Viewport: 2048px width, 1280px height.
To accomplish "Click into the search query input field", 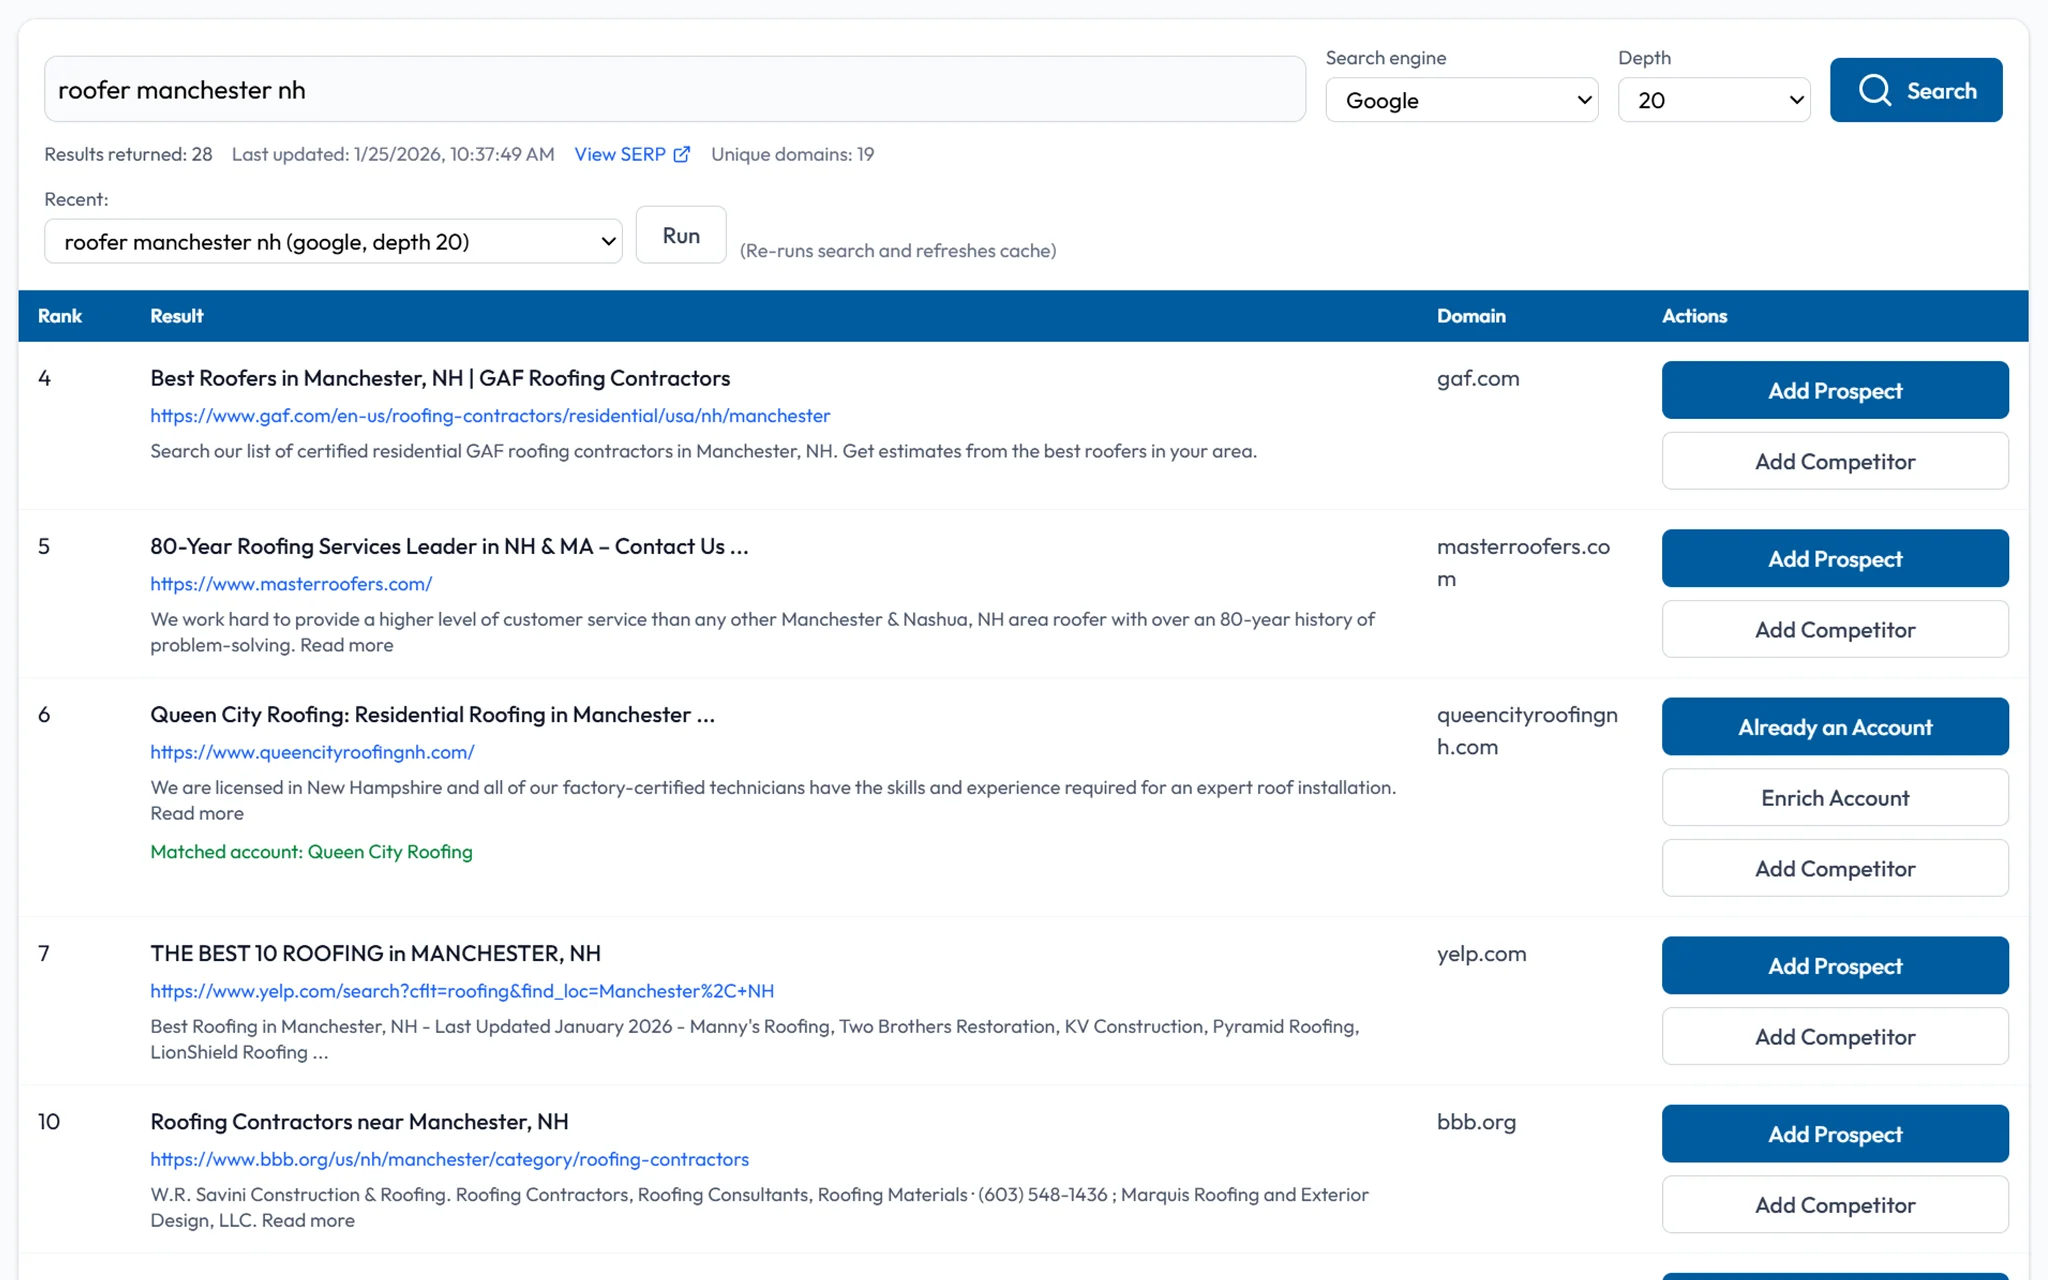I will 674,90.
